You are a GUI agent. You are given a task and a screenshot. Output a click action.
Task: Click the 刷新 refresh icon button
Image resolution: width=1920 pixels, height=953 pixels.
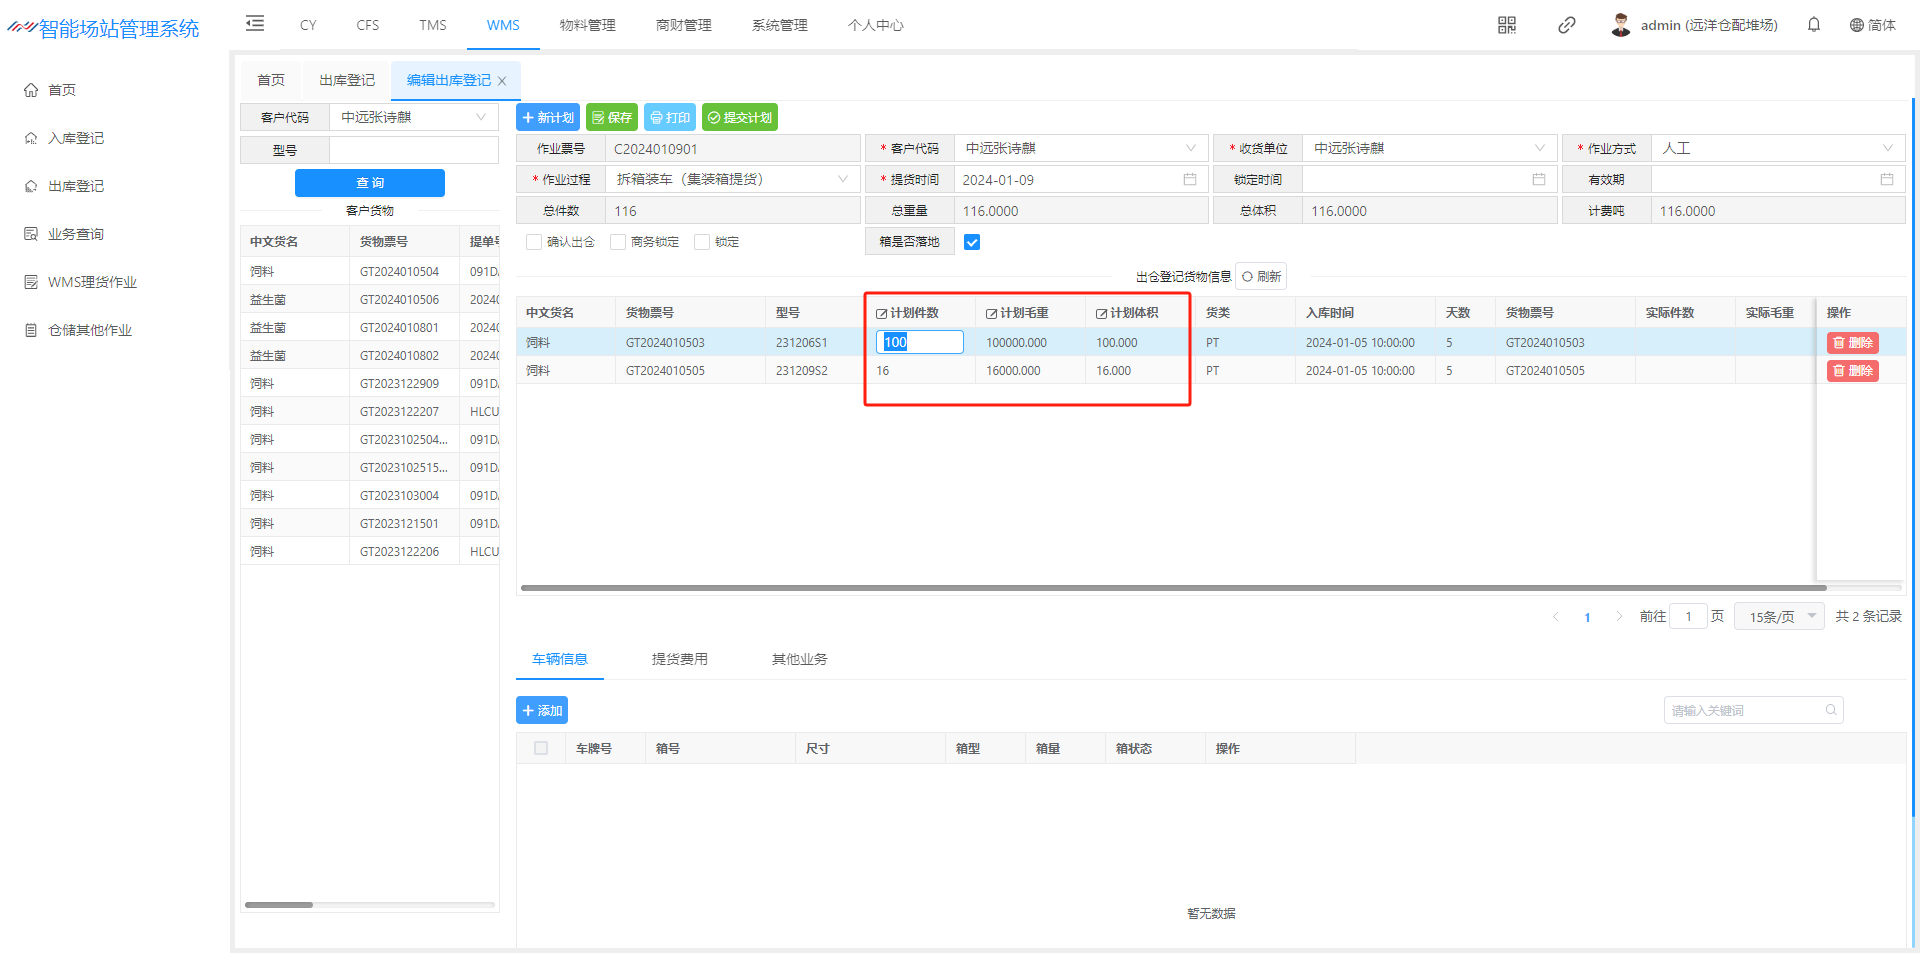point(1261,277)
